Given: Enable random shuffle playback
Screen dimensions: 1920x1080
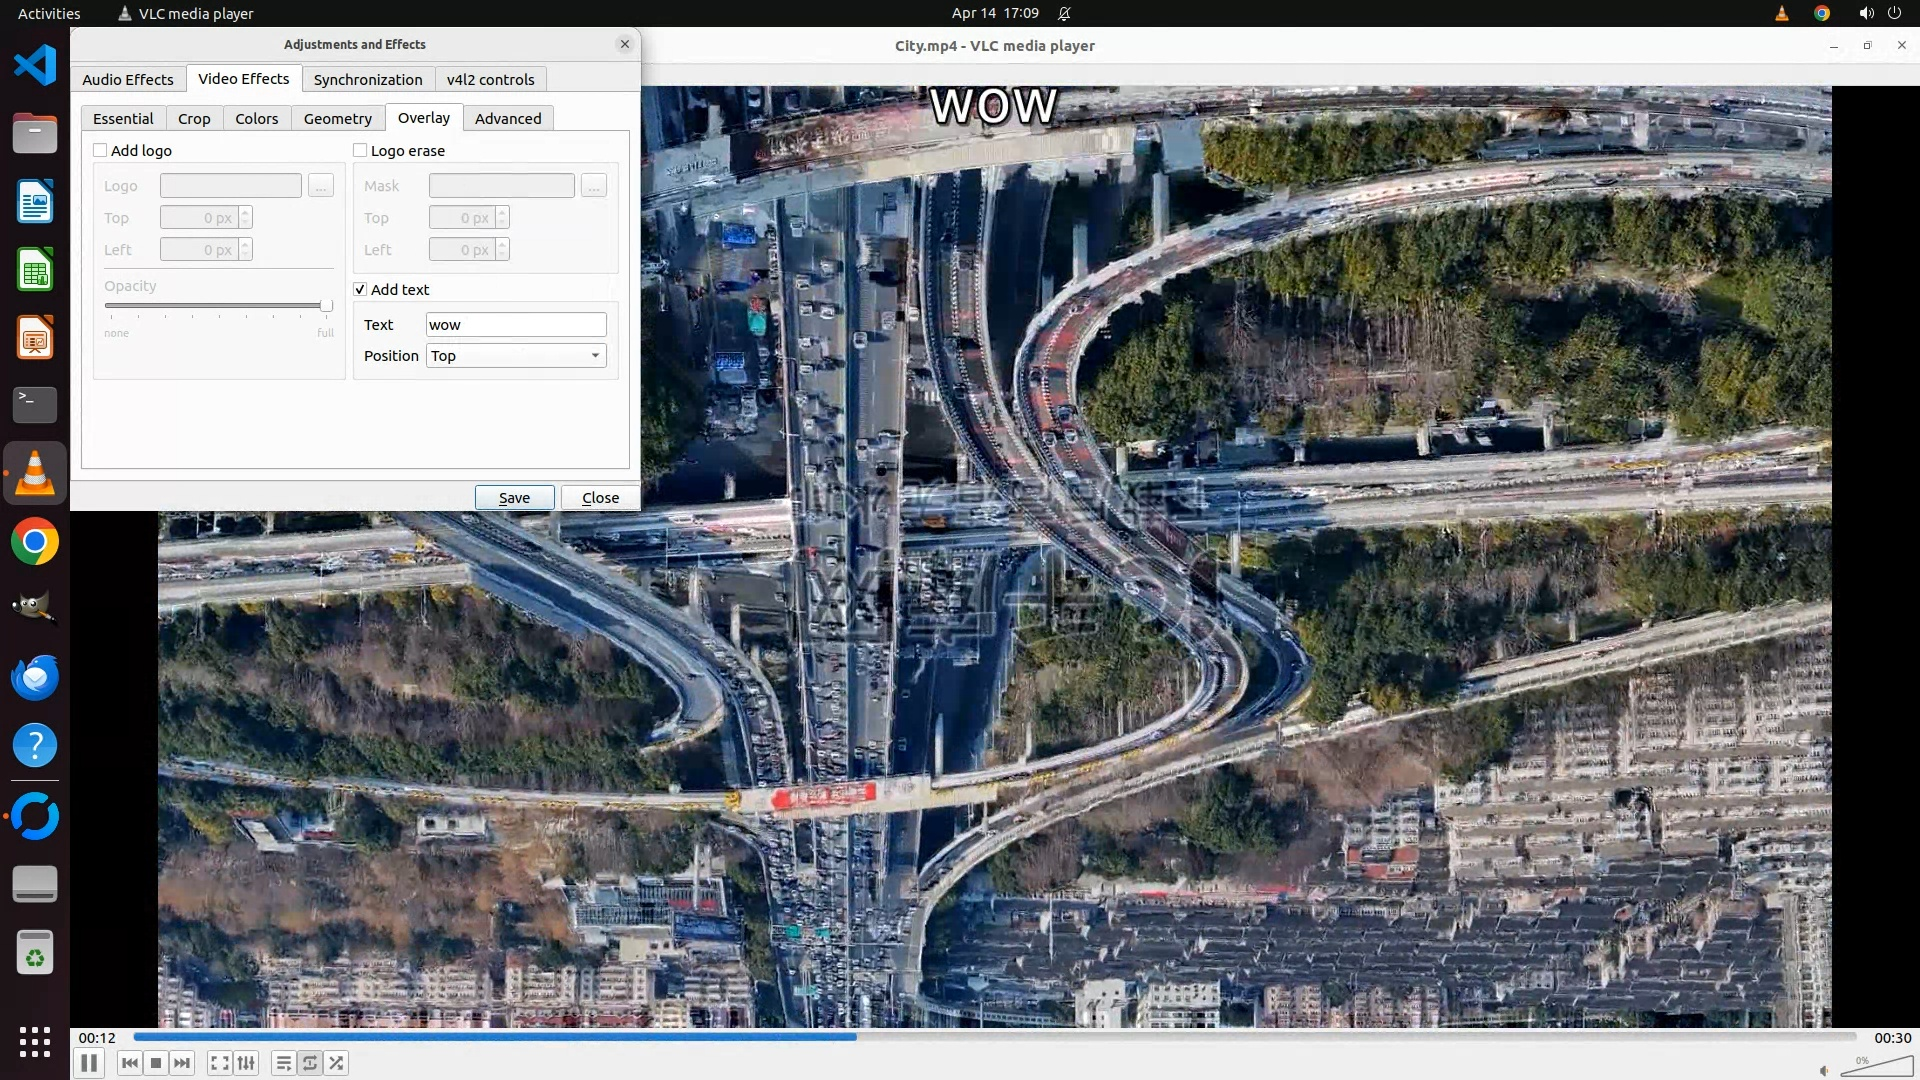Looking at the screenshot, I should pos(337,1063).
